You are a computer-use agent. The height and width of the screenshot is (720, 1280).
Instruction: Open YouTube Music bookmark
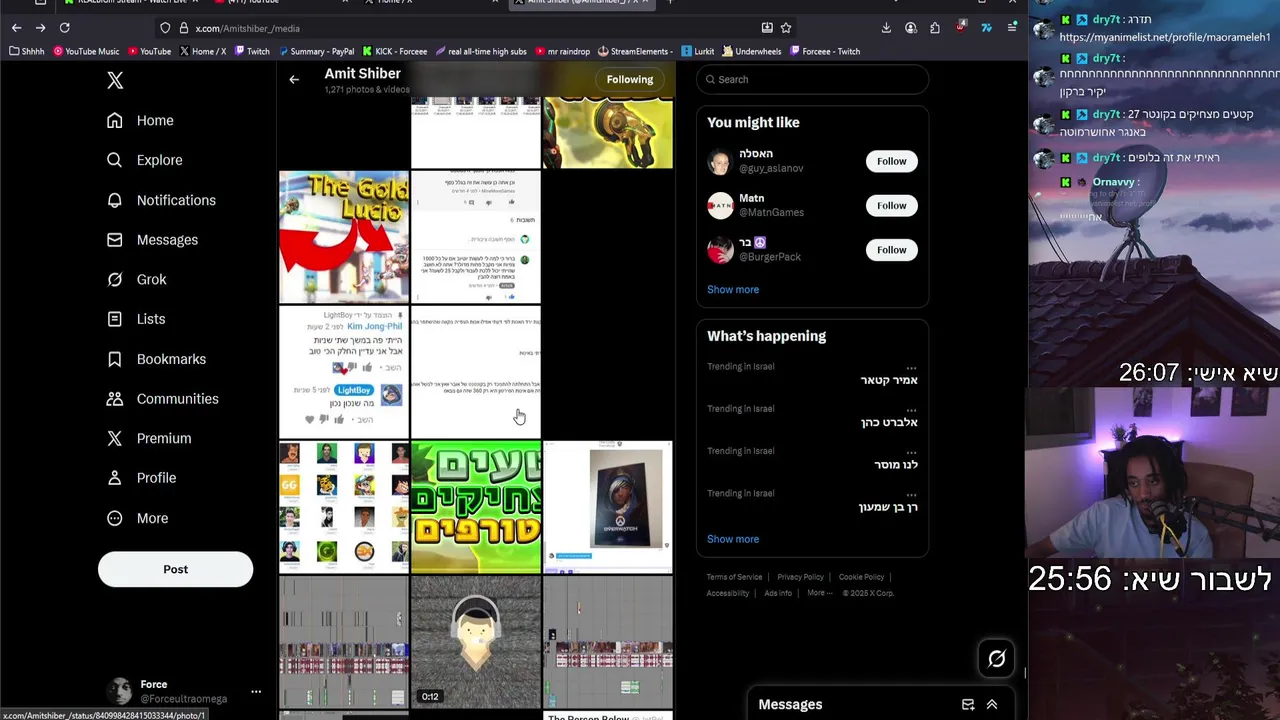pyautogui.click(x=86, y=51)
